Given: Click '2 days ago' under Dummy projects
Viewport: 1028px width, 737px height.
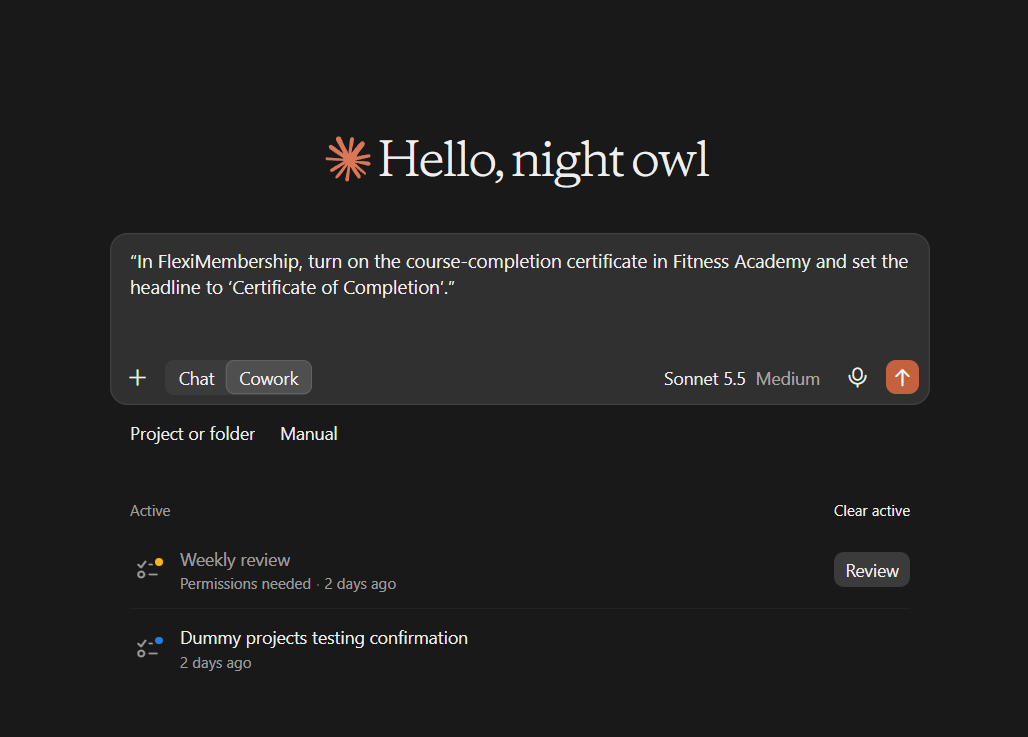Looking at the screenshot, I should 216,663.
